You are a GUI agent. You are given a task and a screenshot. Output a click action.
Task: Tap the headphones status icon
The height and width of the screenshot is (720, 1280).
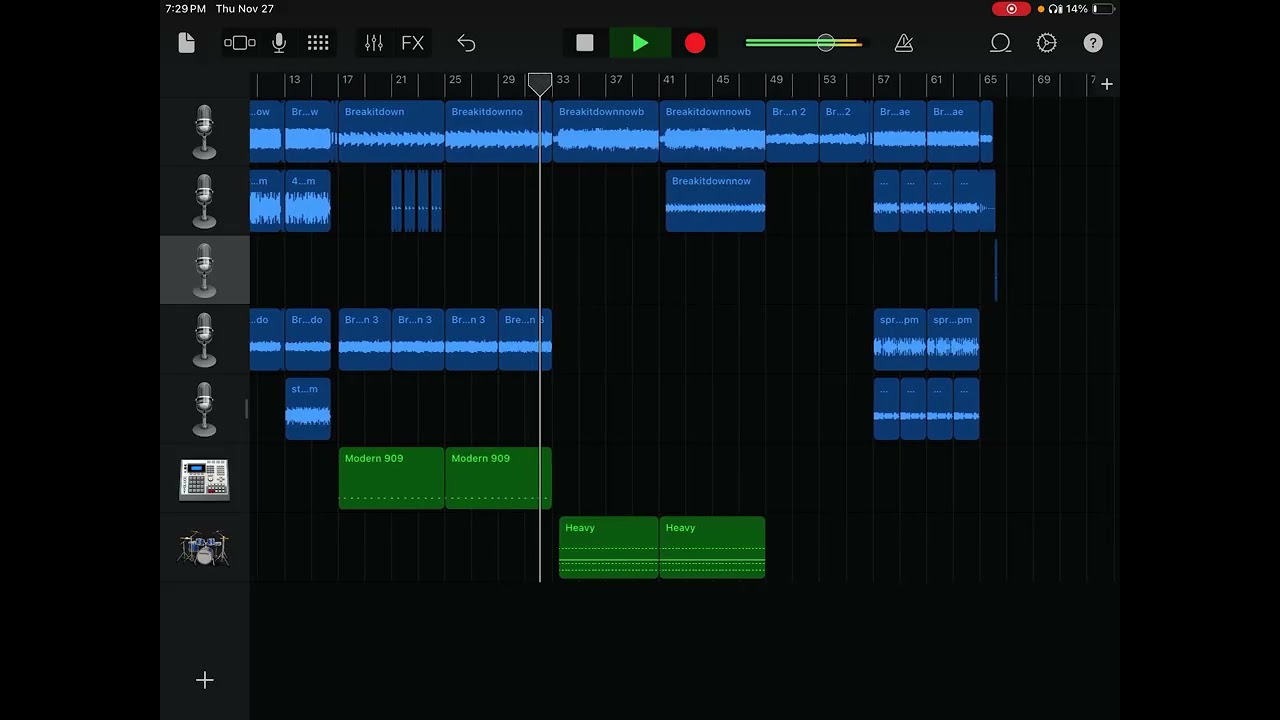coord(1055,9)
